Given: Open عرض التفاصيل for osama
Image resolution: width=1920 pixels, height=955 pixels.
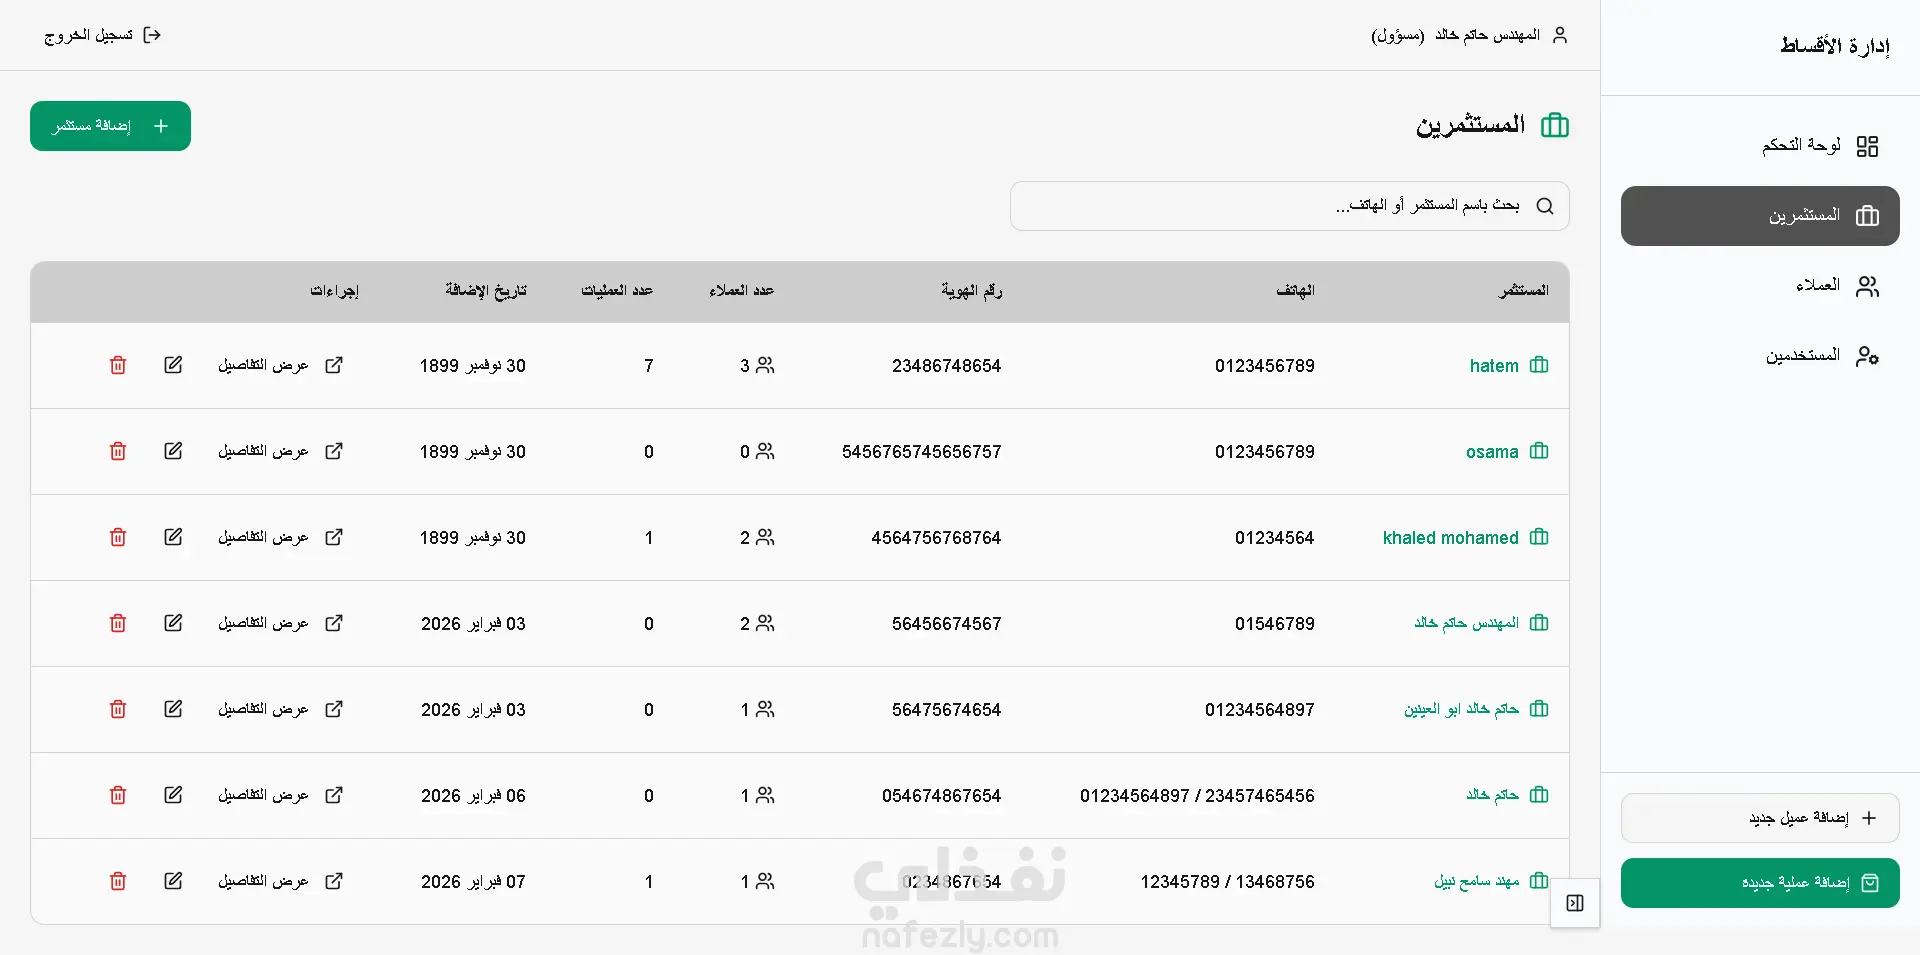Looking at the screenshot, I should click(281, 451).
